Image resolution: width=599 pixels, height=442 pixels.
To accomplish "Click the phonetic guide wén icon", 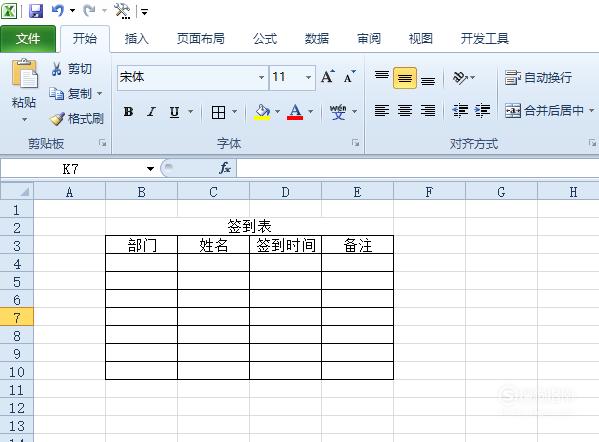I will point(338,112).
